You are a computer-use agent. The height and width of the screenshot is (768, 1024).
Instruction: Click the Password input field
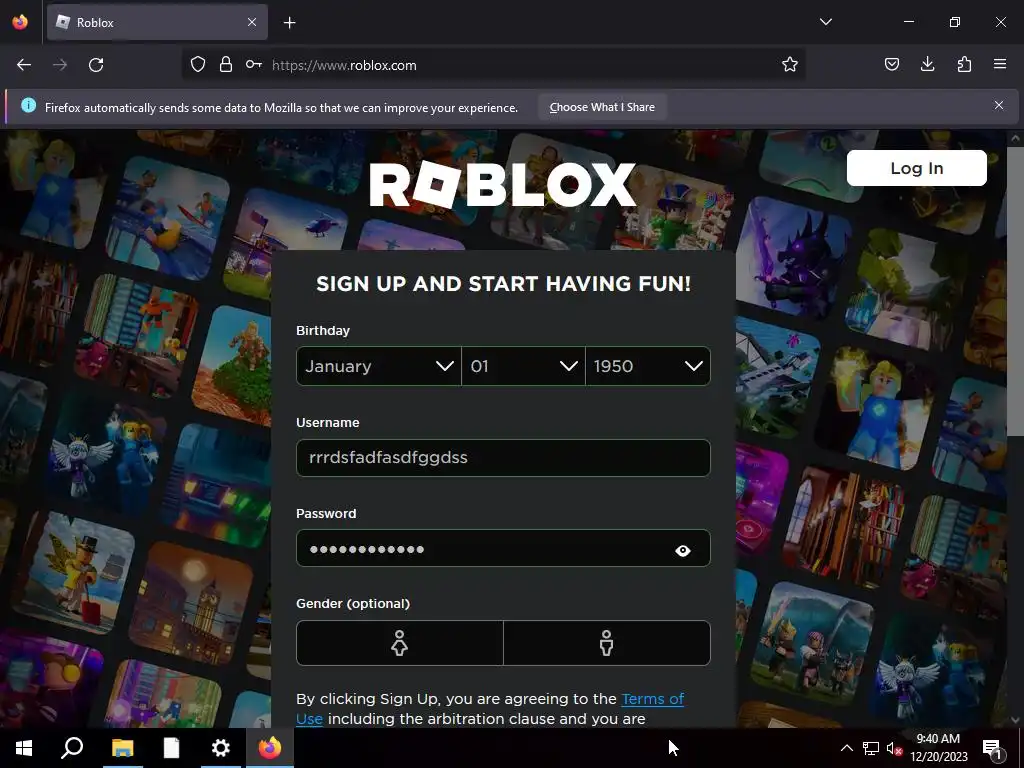tap(503, 549)
